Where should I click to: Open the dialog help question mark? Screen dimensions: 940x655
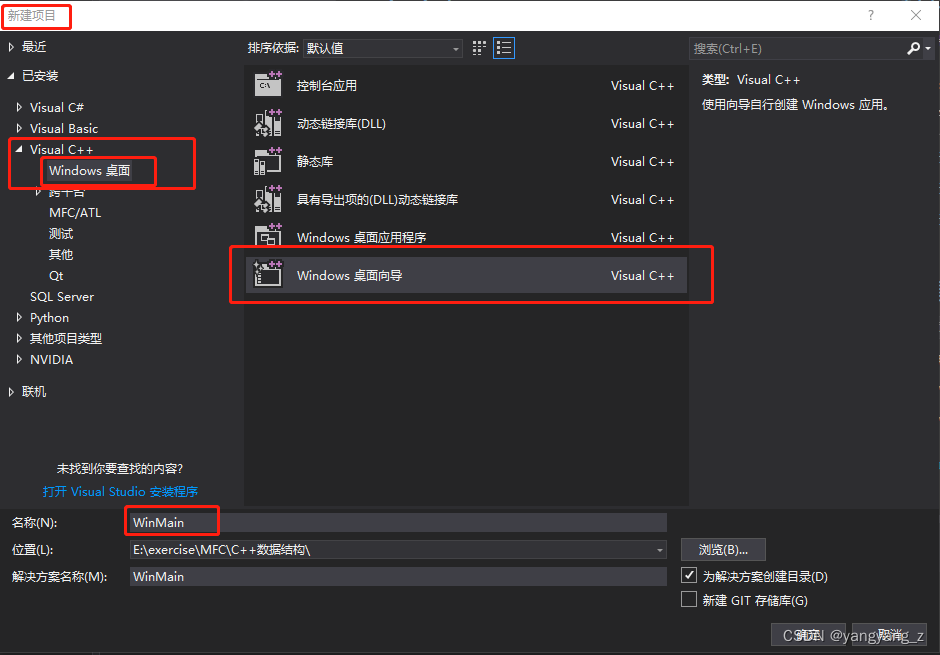[x=871, y=16]
